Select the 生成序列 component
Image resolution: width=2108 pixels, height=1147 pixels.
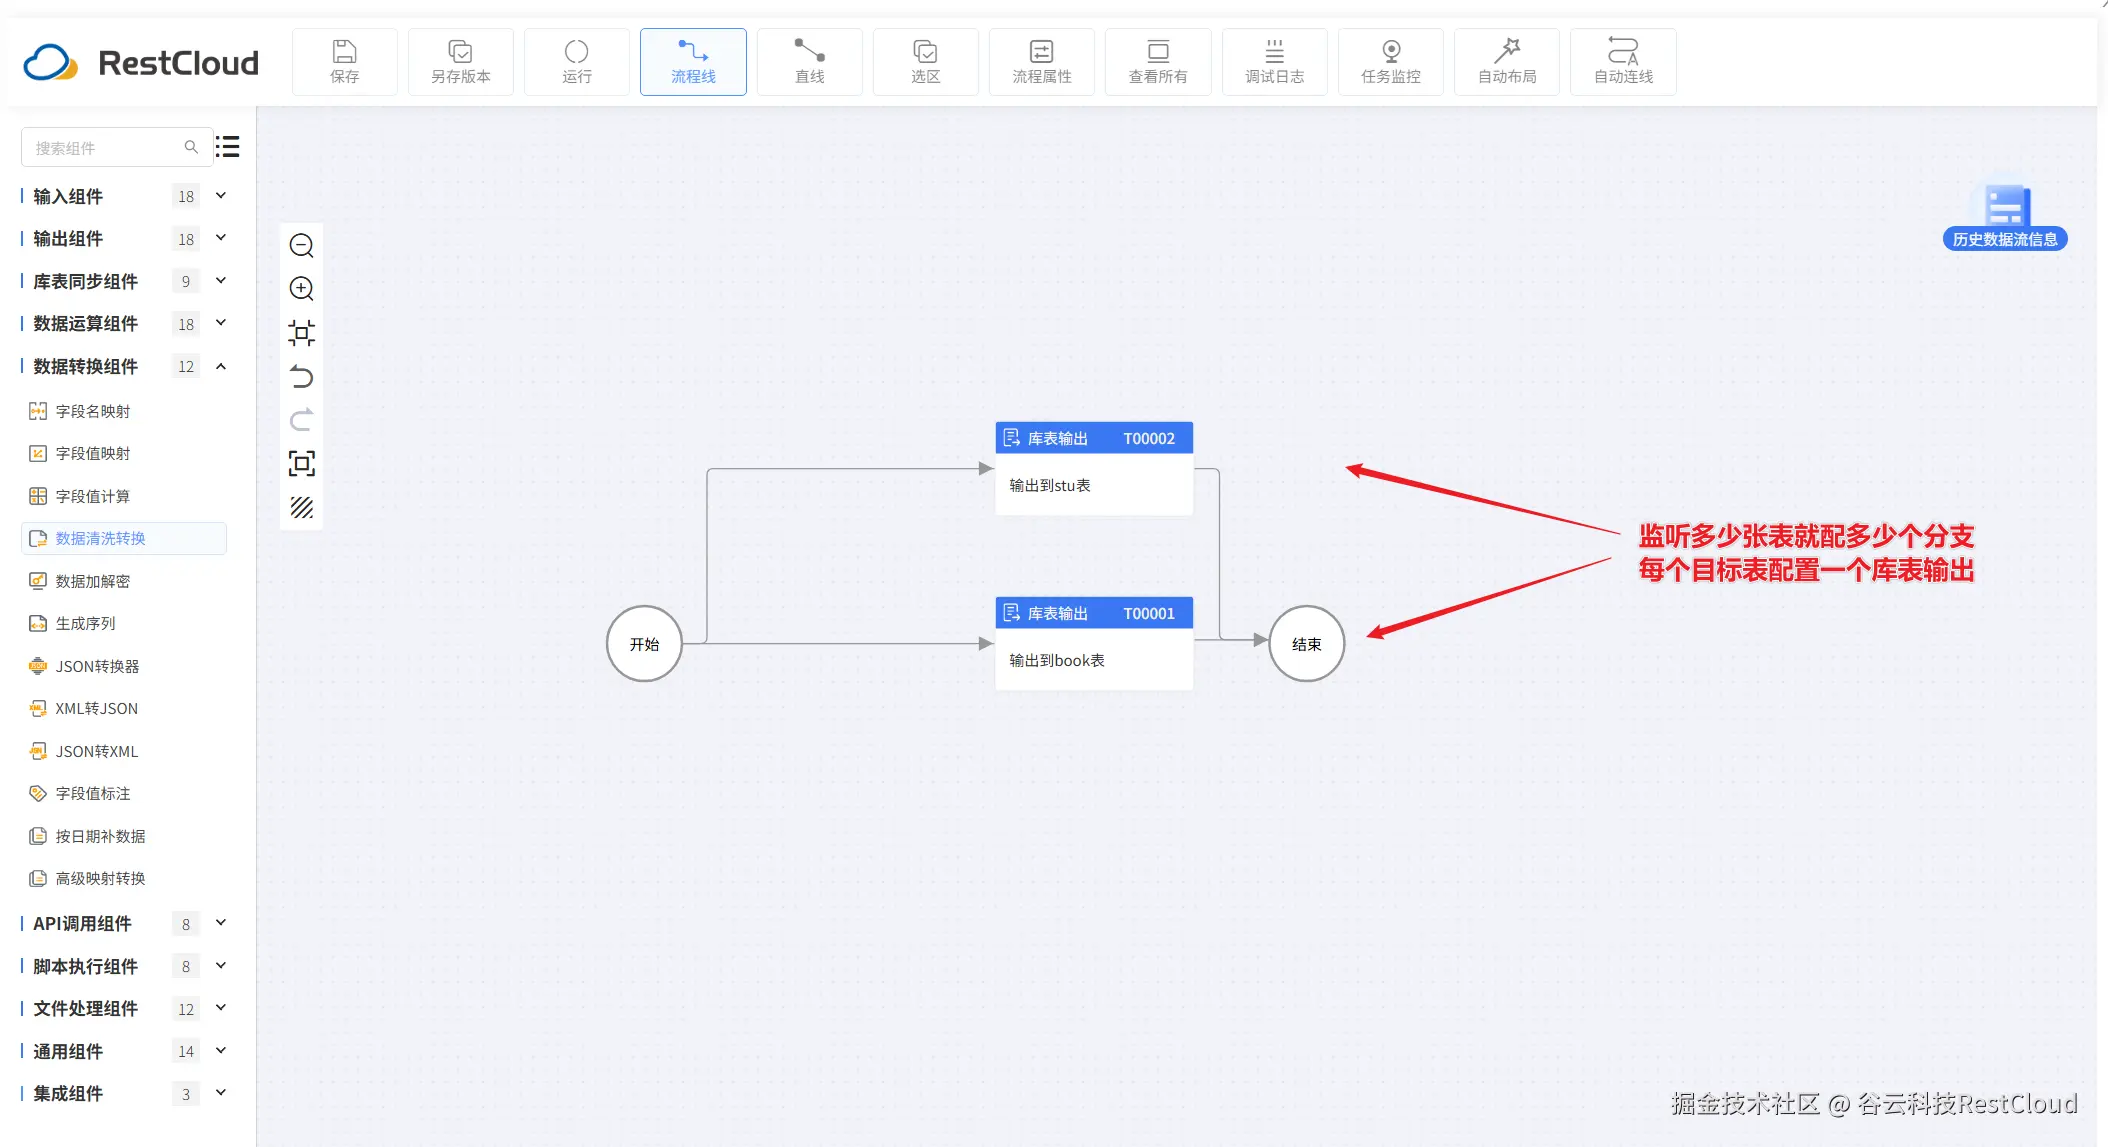[x=124, y=623]
